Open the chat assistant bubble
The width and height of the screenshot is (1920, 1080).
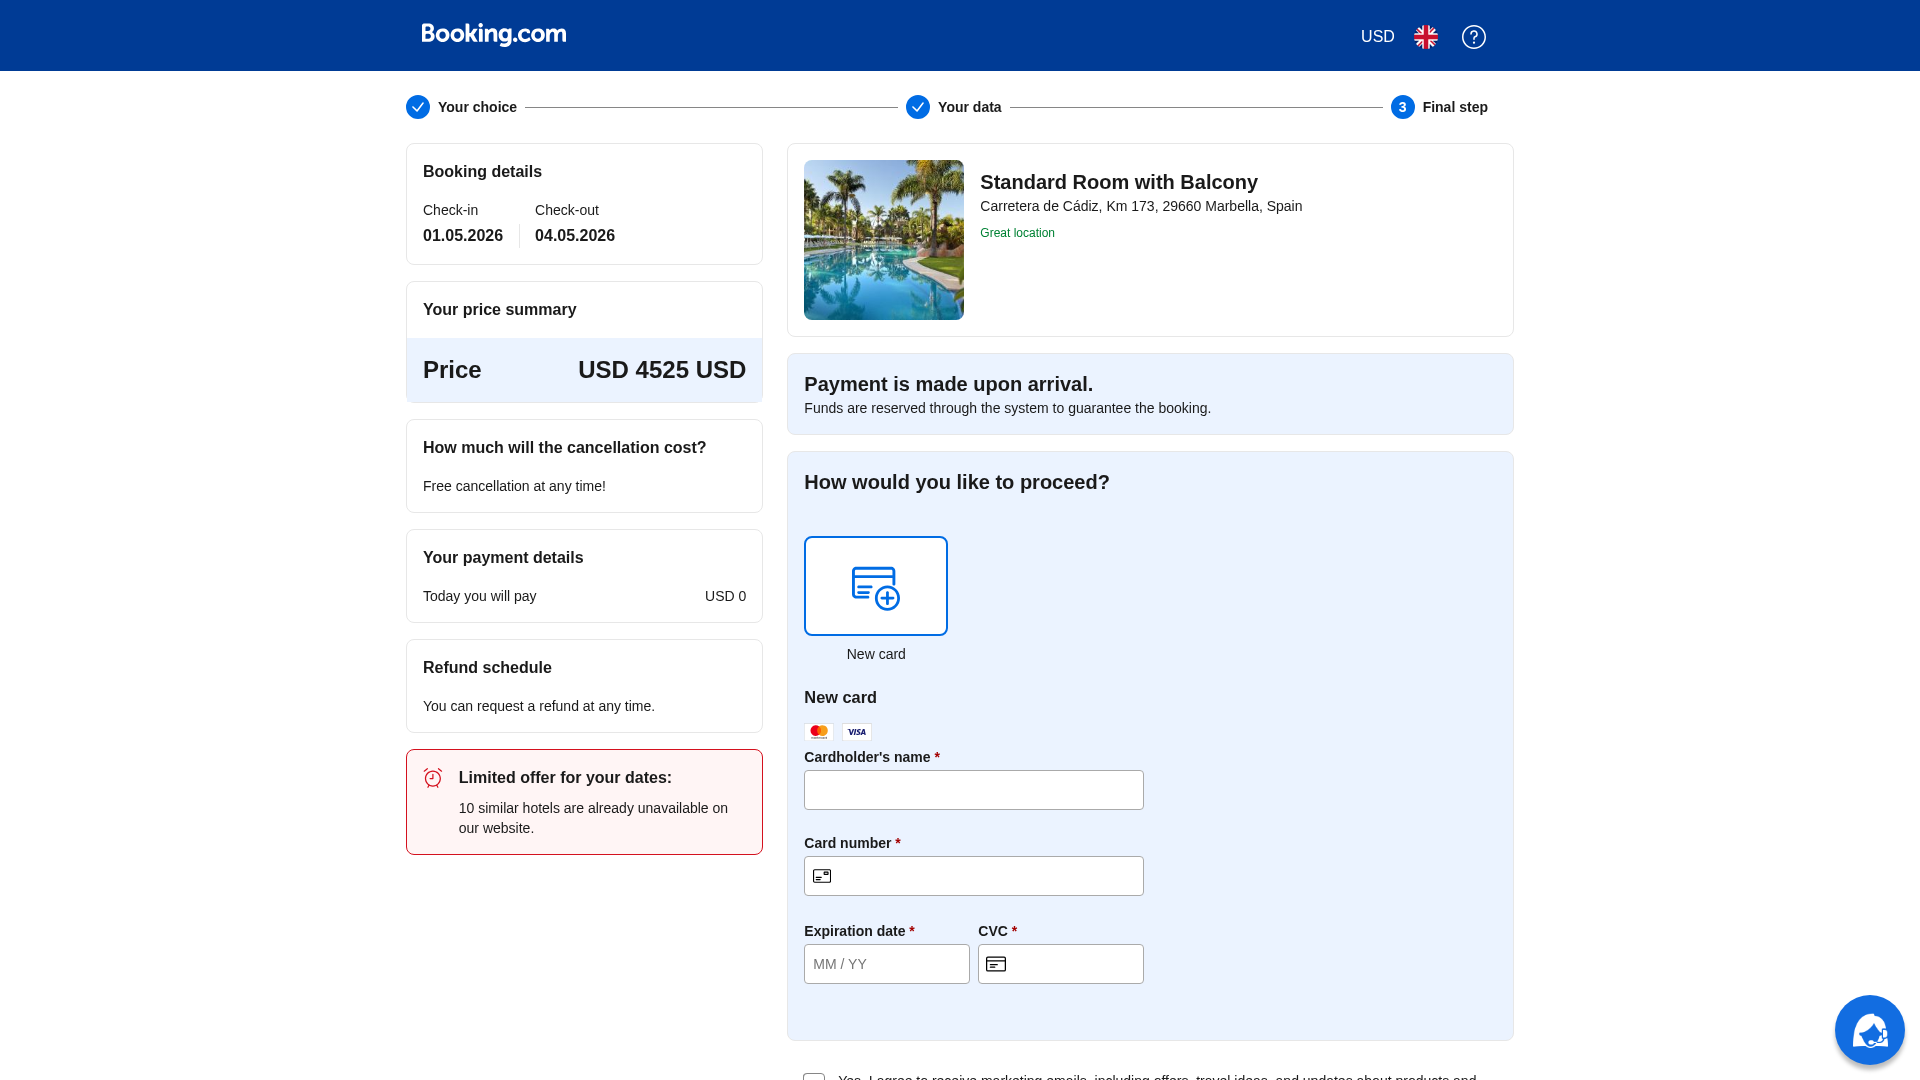(x=1869, y=1029)
